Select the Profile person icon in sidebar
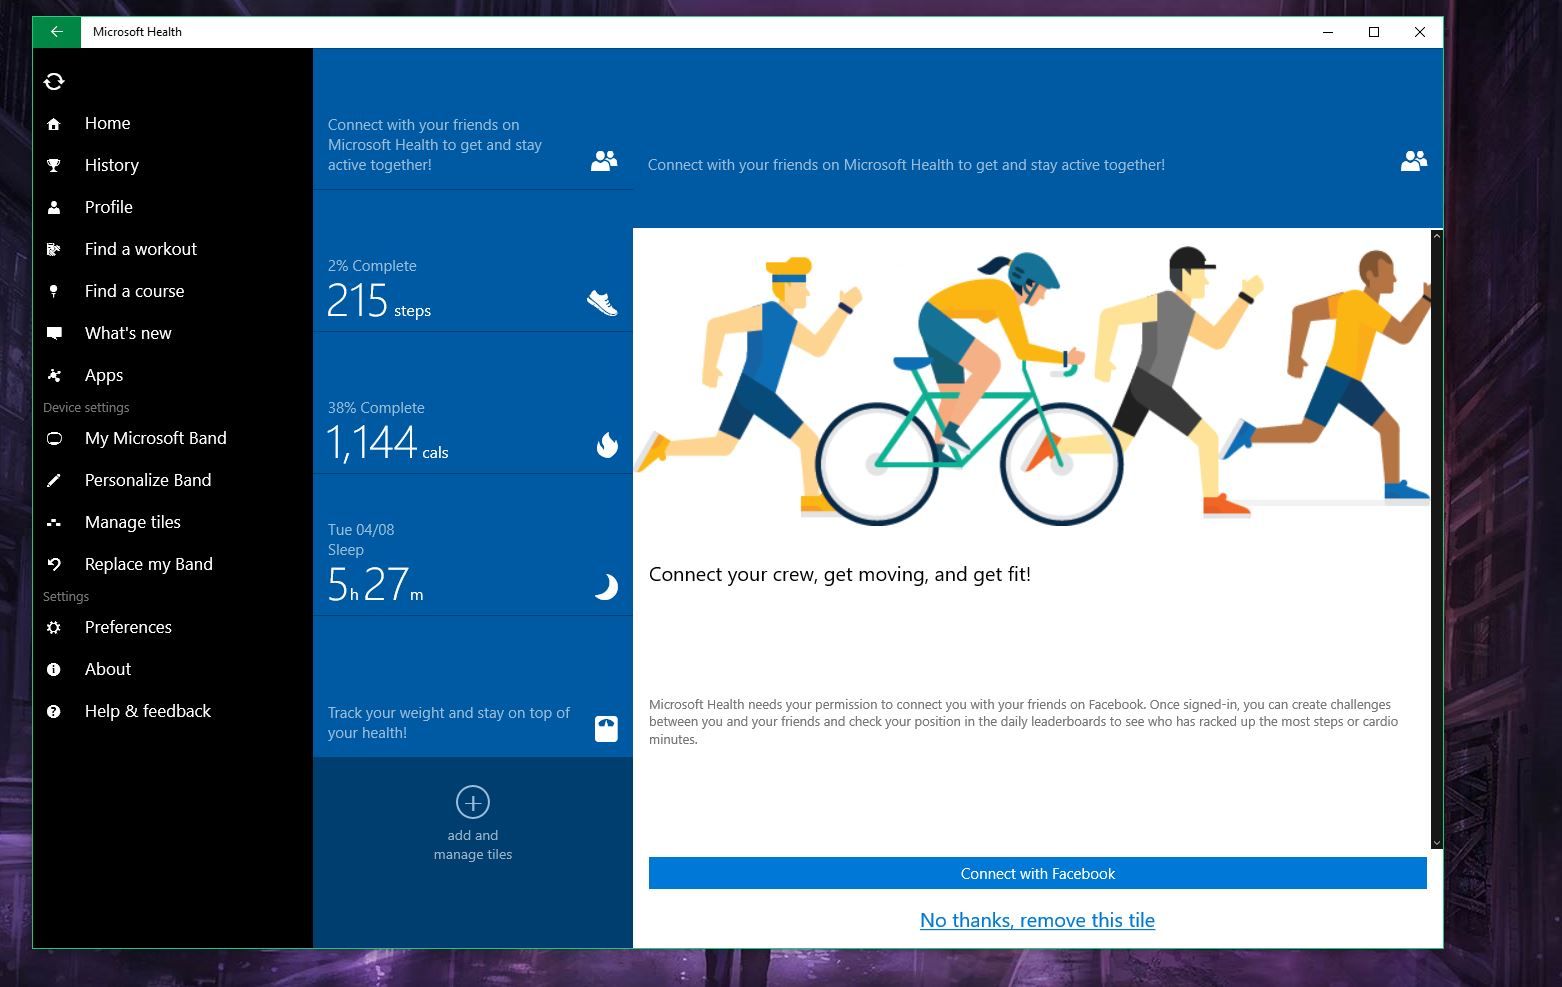 pyautogui.click(x=55, y=207)
